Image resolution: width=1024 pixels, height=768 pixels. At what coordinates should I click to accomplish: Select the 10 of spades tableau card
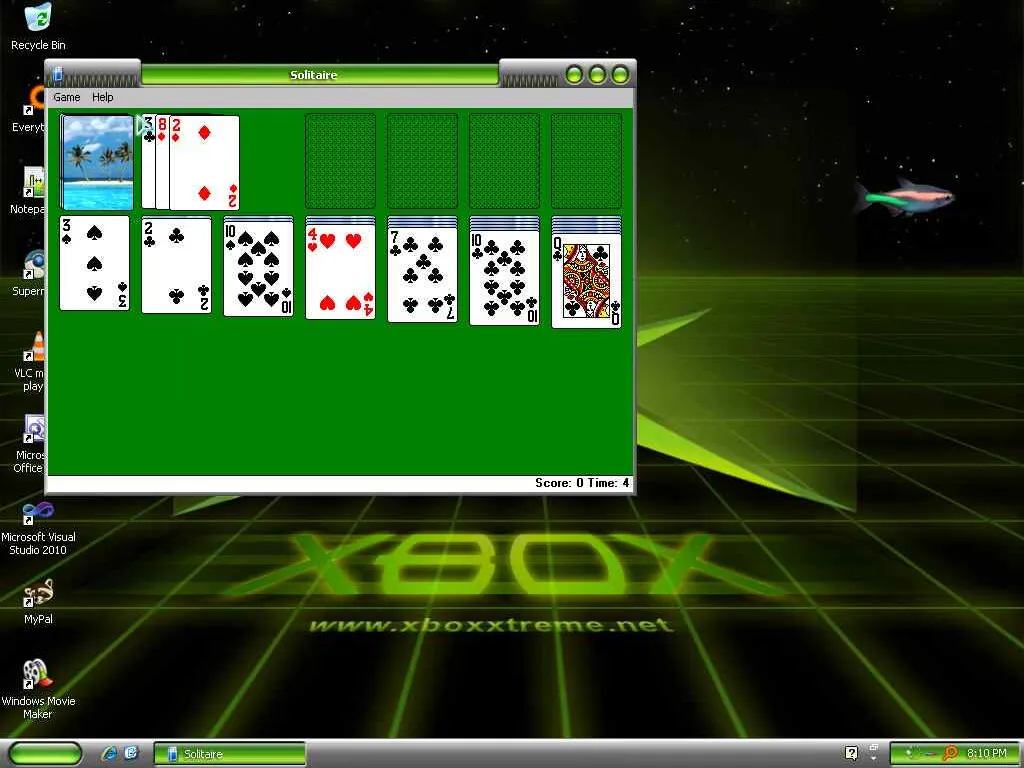[x=259, y=269]
